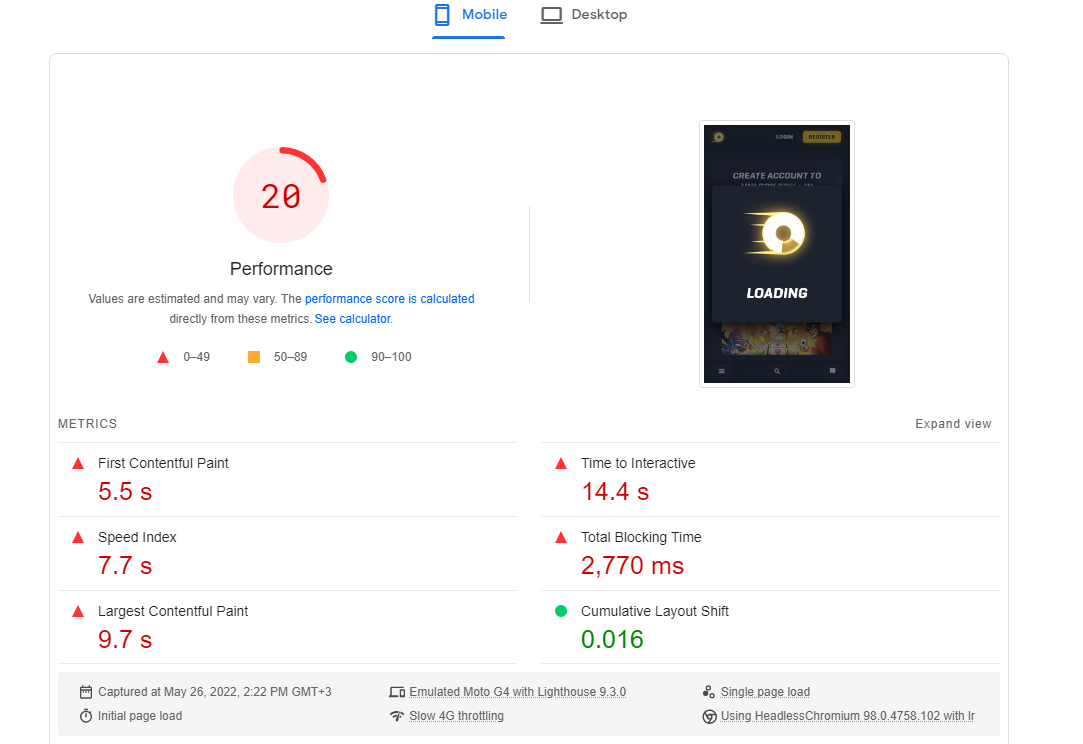The image size is (1083, 744).
Task: Click Emulated Moto G4 with Lighthouse 9.3.0
Action: coord(517,691)
